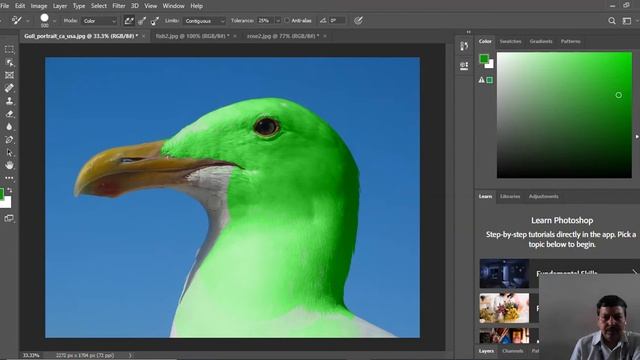Select the Path Selection arrow tool
The height and width of the screenshot is (360, 640).
tap(9, 153)
